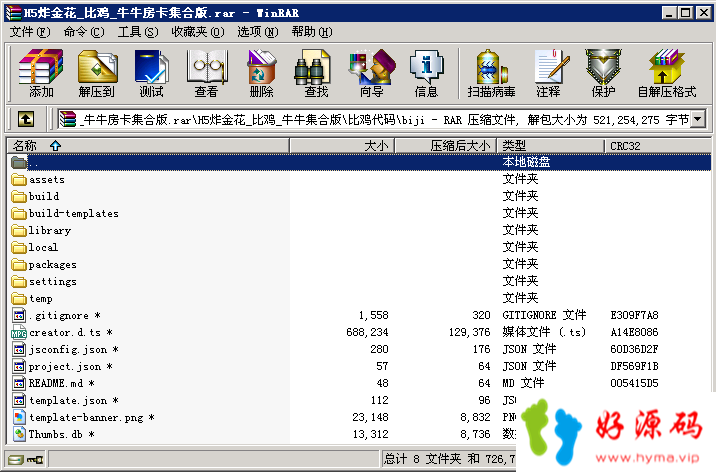
Task: Click the status bar total summary text
Action: pyautogui.click(x=449, y=459)
